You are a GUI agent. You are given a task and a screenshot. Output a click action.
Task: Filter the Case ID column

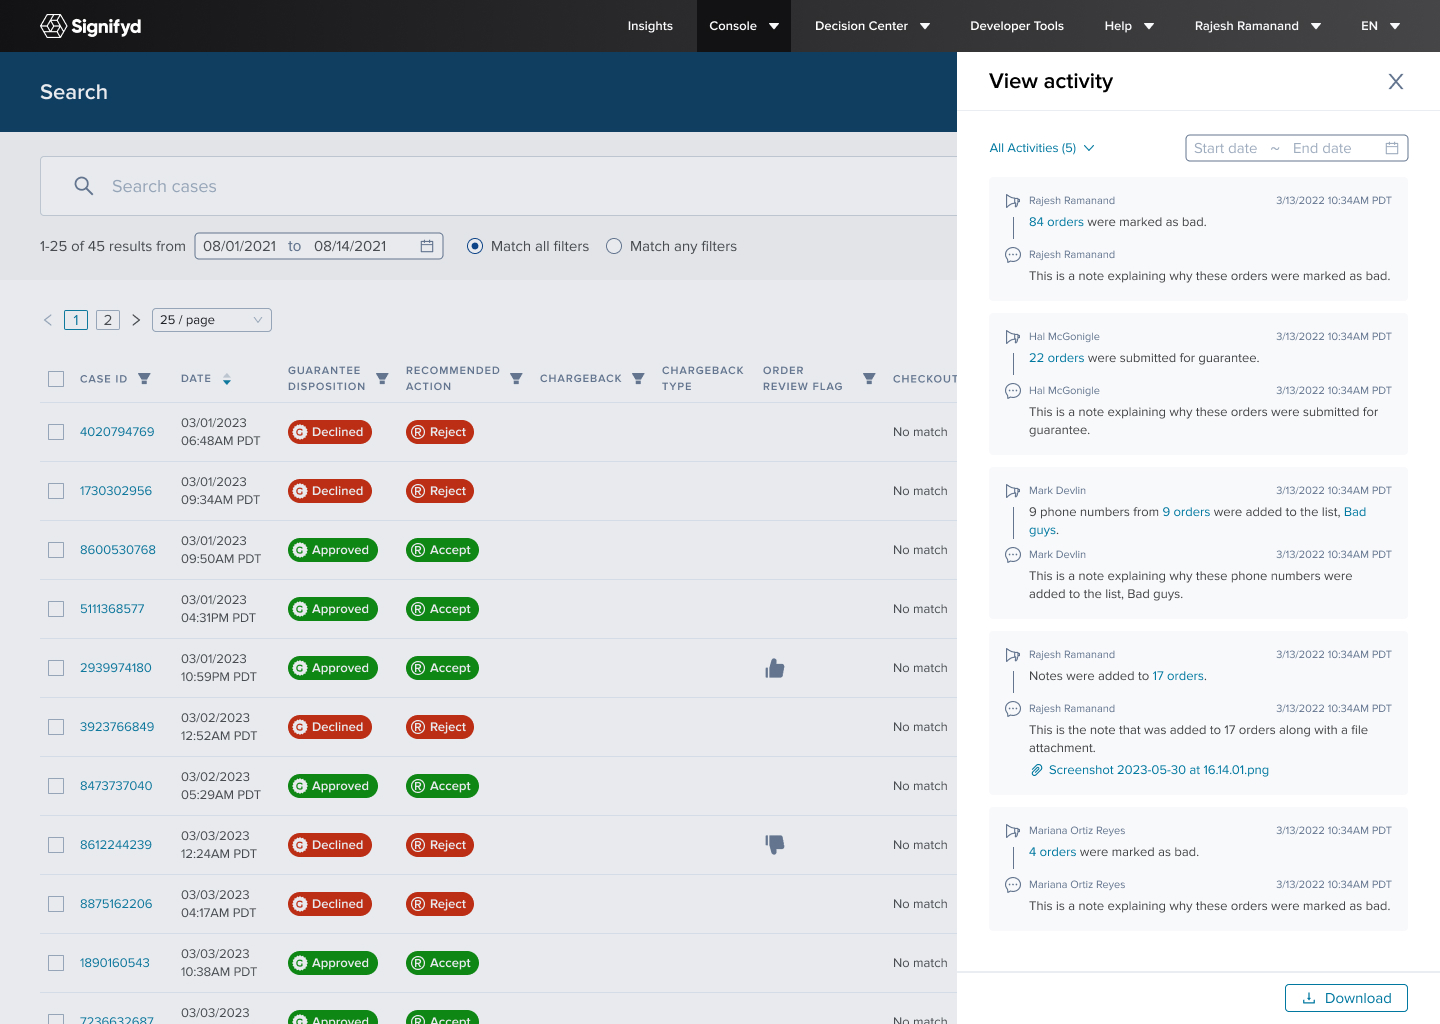point(144,378)
